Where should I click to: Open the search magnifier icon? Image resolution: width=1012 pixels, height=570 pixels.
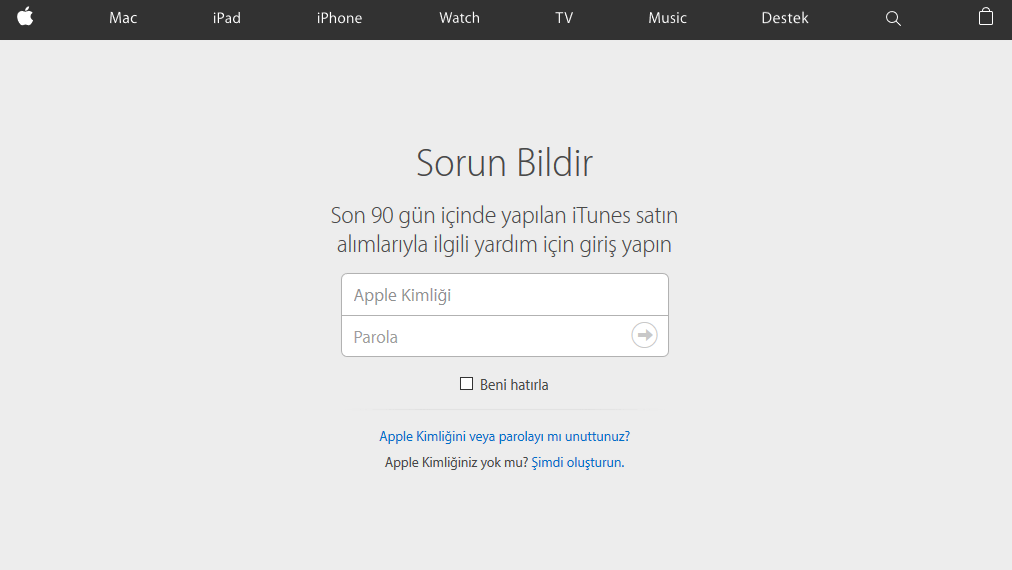pos(893,18)
